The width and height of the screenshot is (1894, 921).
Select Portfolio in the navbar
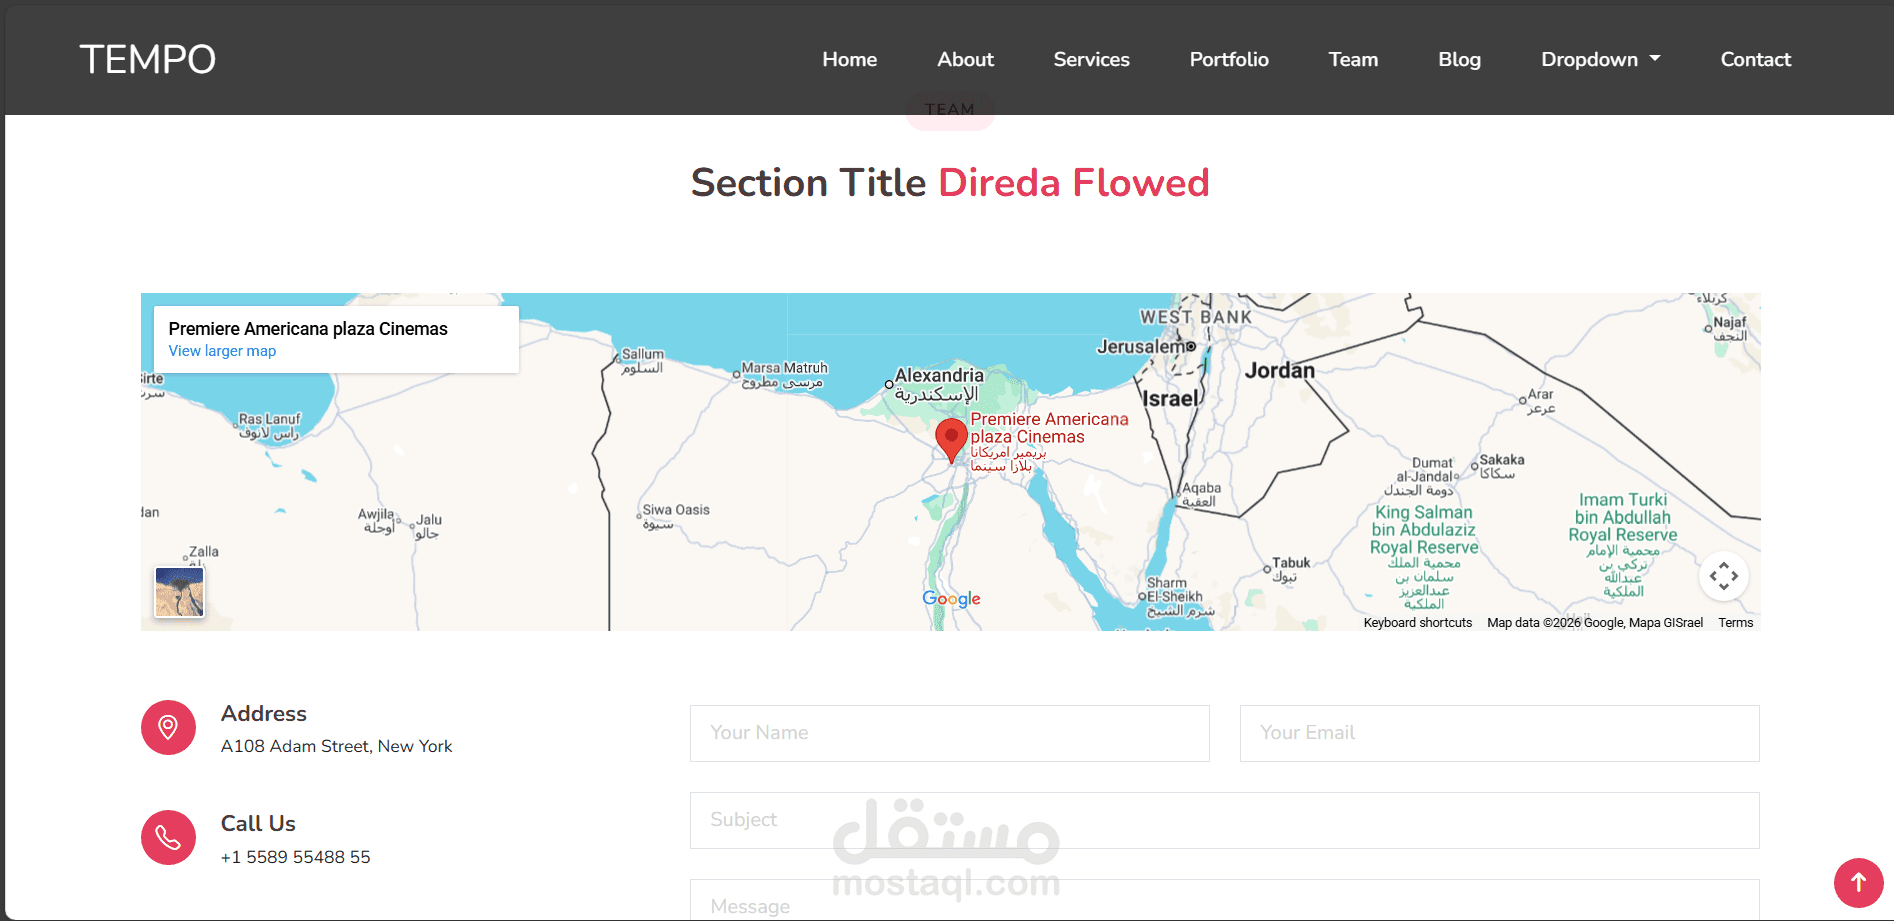pyautogui.click(x=1229, y=59)
